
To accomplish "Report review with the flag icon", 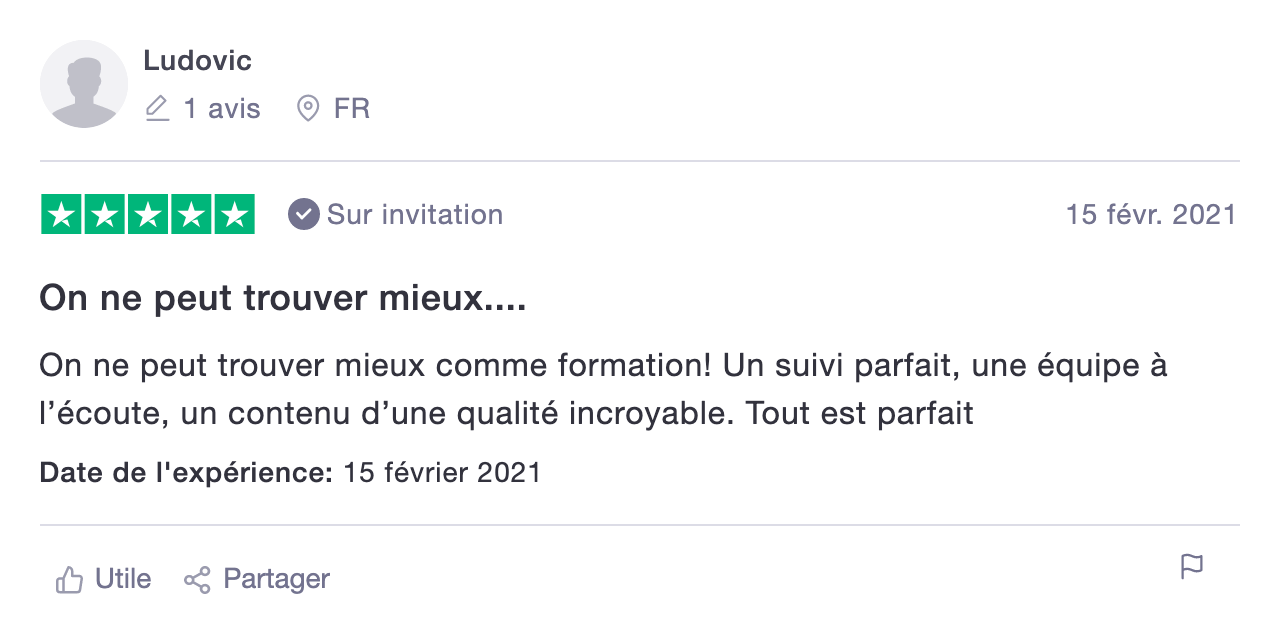I will pyautogui.click(x=1191, y=567).
